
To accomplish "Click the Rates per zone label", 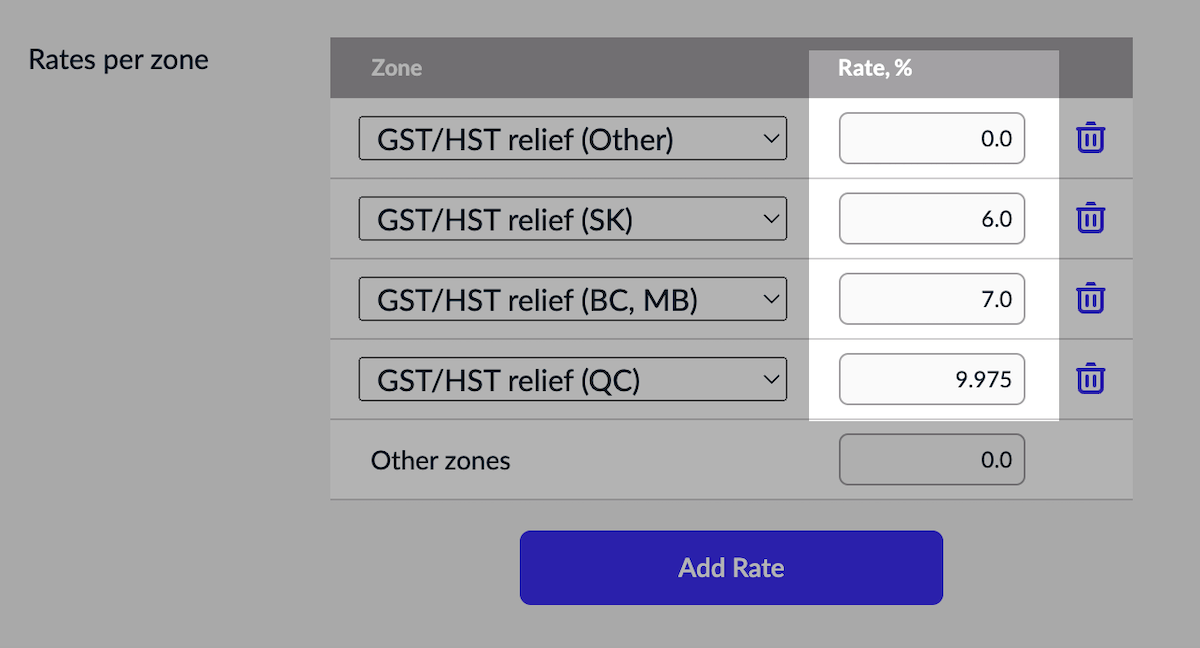I will pyautogui.click(x=118, y=59).
